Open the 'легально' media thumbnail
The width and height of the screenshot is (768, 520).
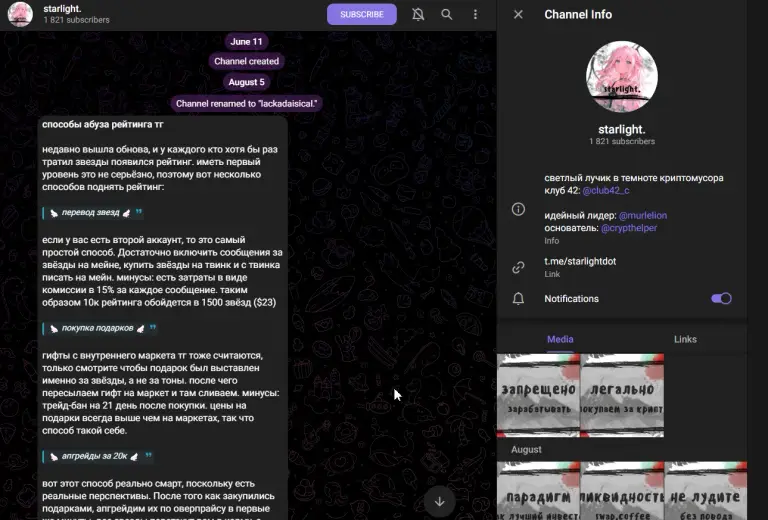[622, 395]
